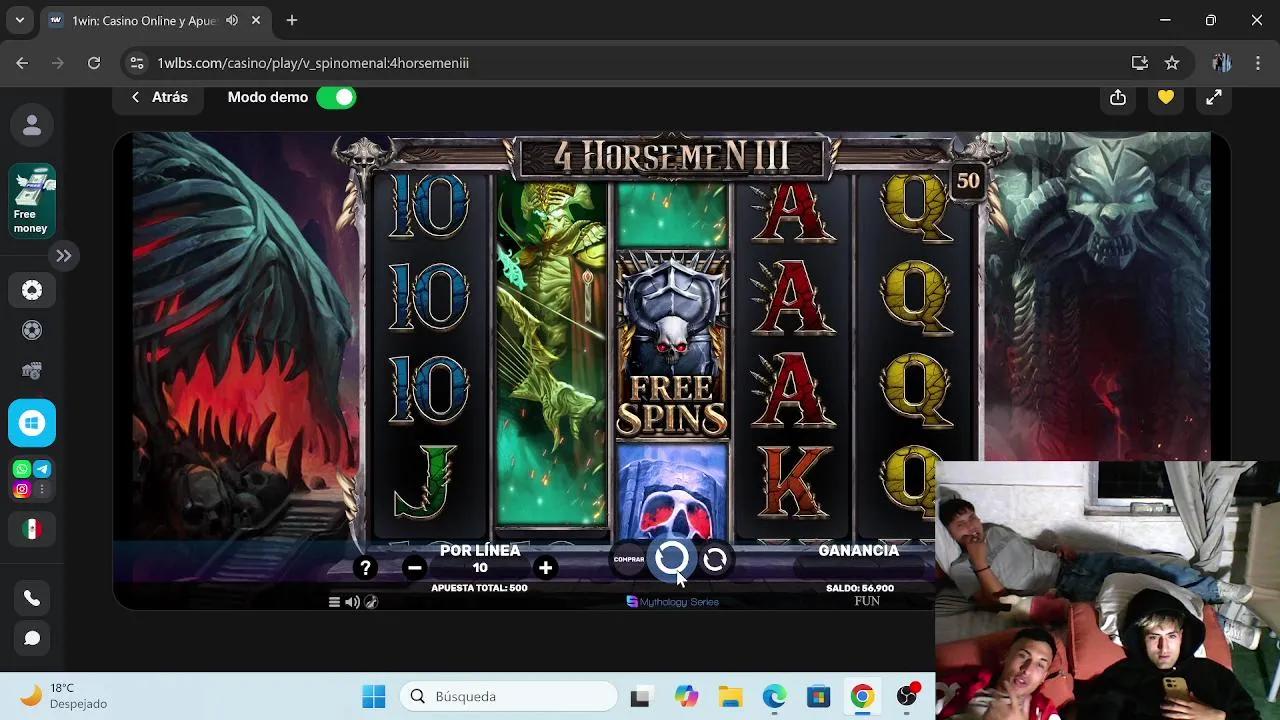Click the taskbar Búsqueda search box
The height and width of the screenshot is (720, 1280).
click(510, 697)
